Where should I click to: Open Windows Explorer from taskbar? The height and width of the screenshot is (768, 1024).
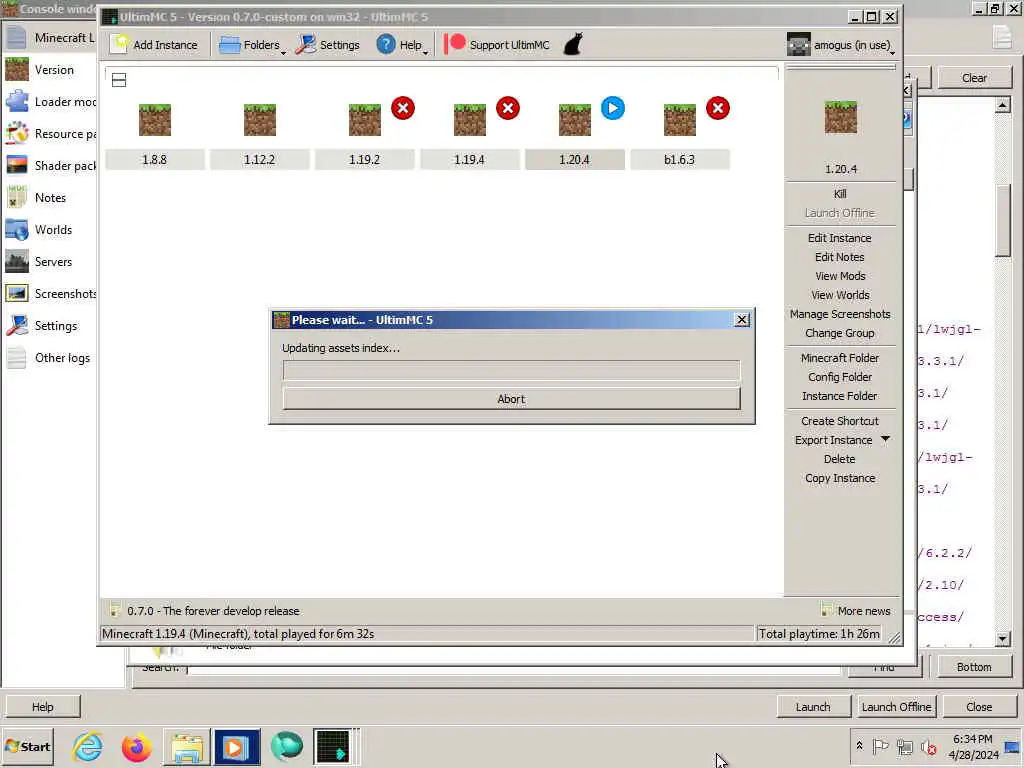click(186, 746)
